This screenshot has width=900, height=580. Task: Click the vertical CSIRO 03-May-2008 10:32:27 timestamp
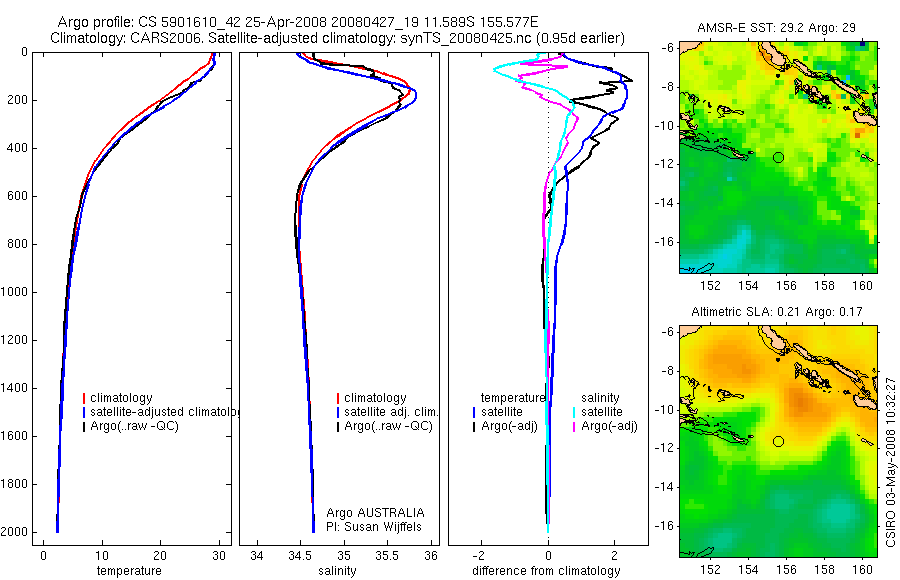[x=890, y=462]
